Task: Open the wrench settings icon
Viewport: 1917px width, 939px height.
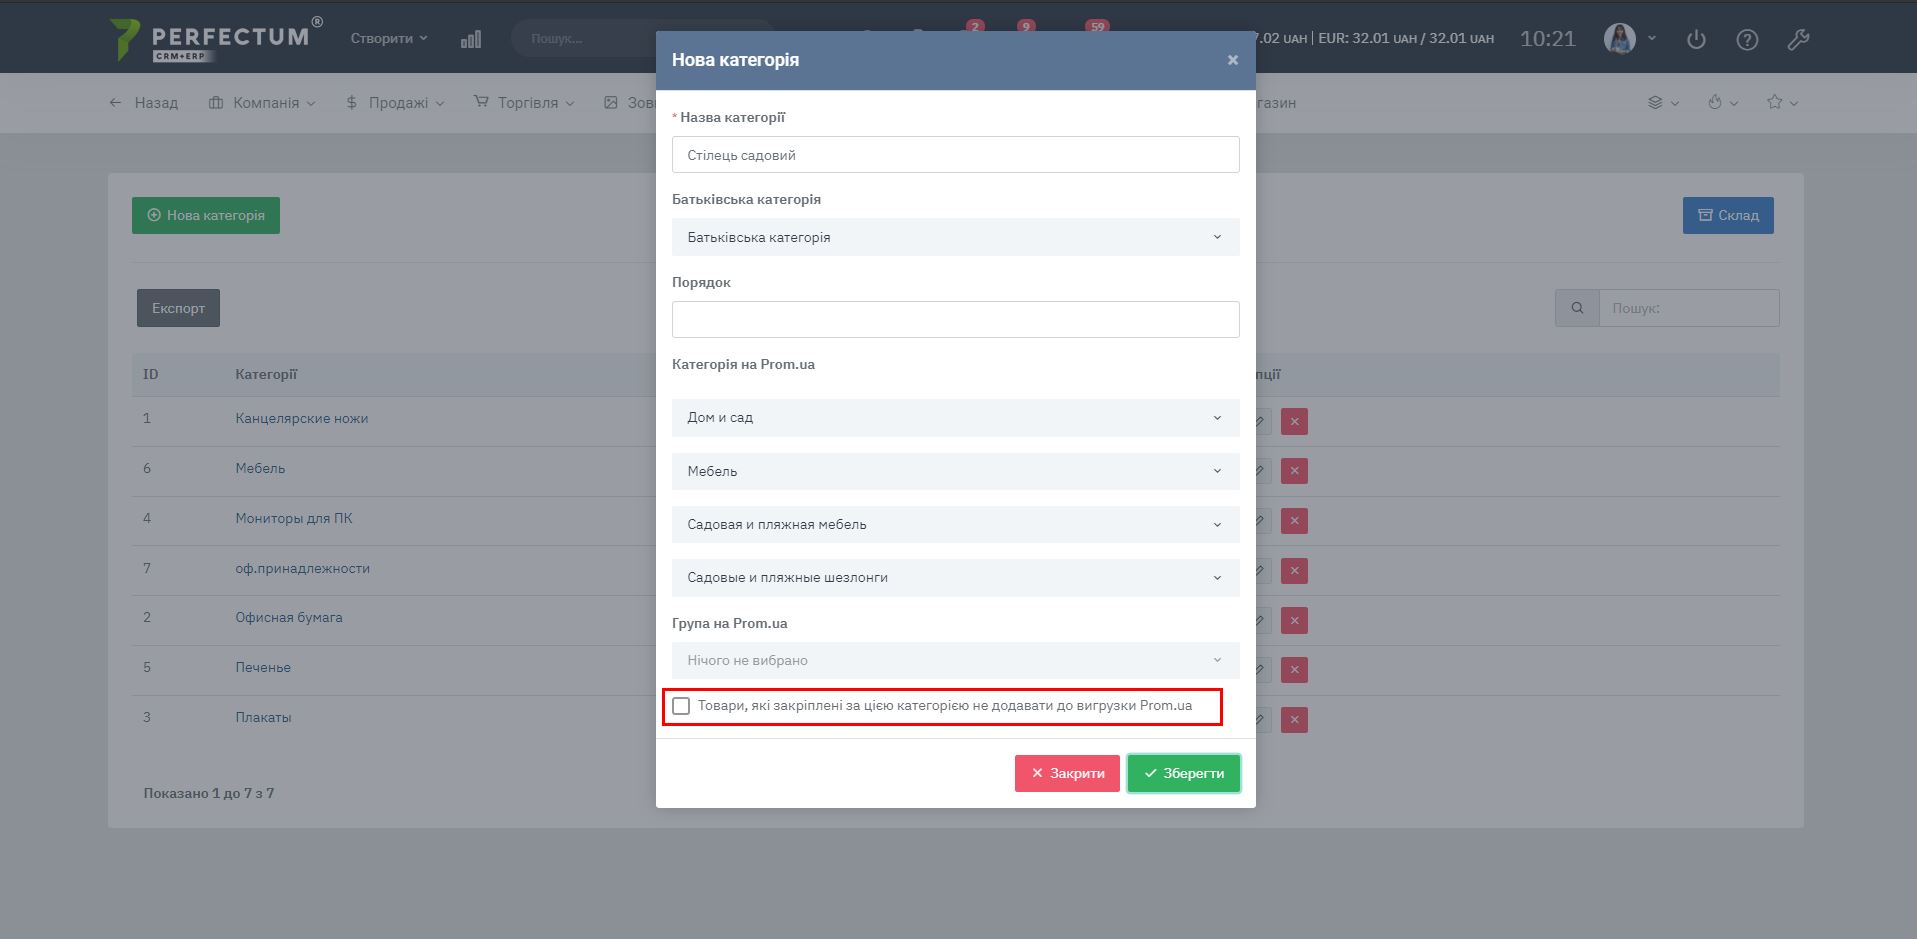Action: (1797, 39)
